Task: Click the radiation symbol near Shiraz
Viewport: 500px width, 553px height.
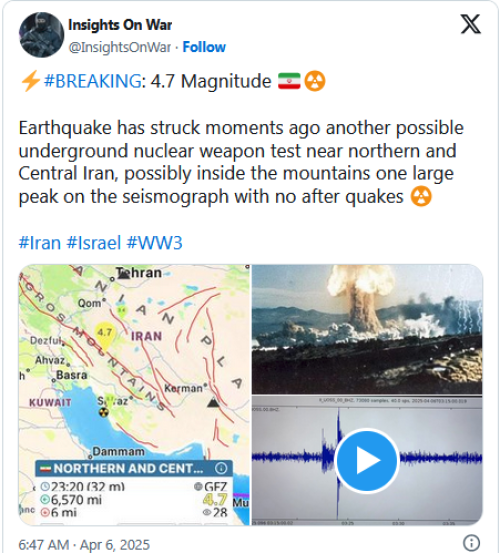Action: coord(103,412)
